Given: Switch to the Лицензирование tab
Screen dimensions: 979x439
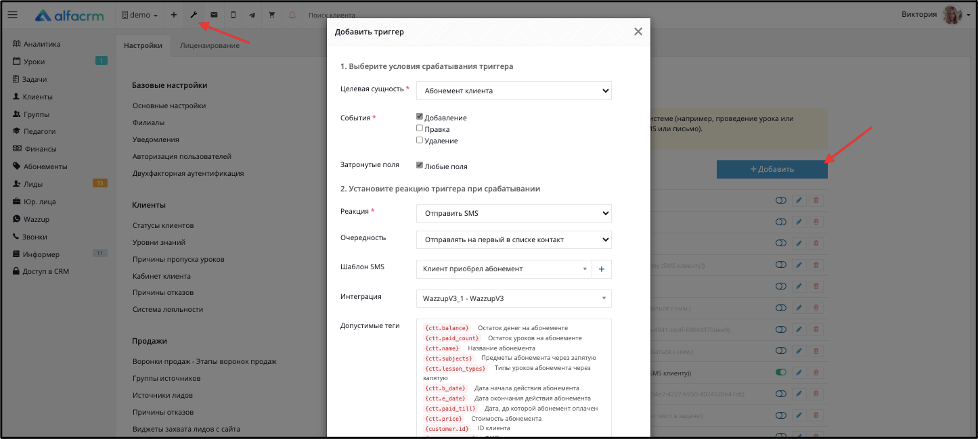Looking at the screenshot, I should 209,46.
